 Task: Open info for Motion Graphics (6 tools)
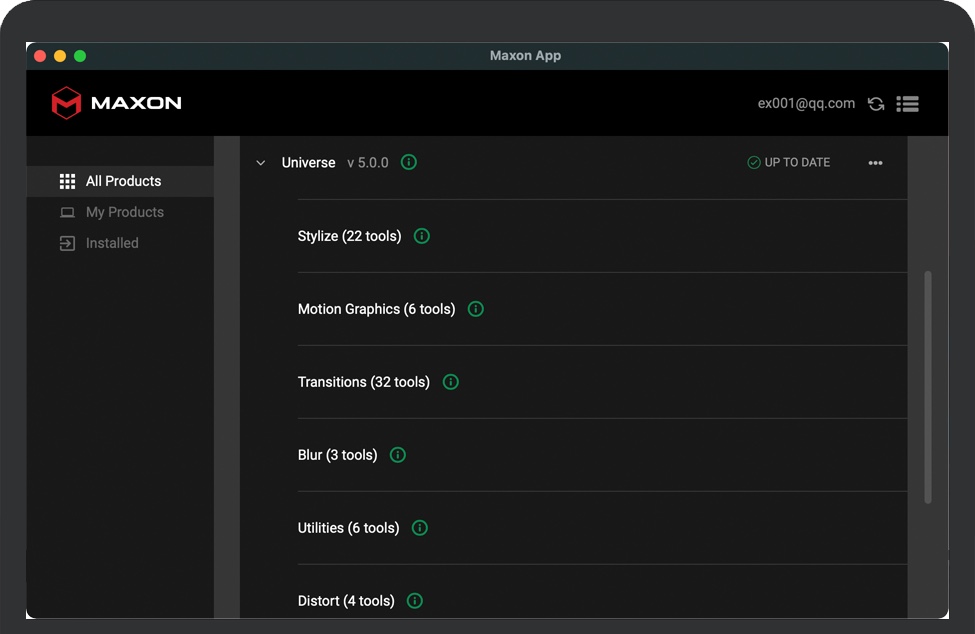click(x=476, y=310)
